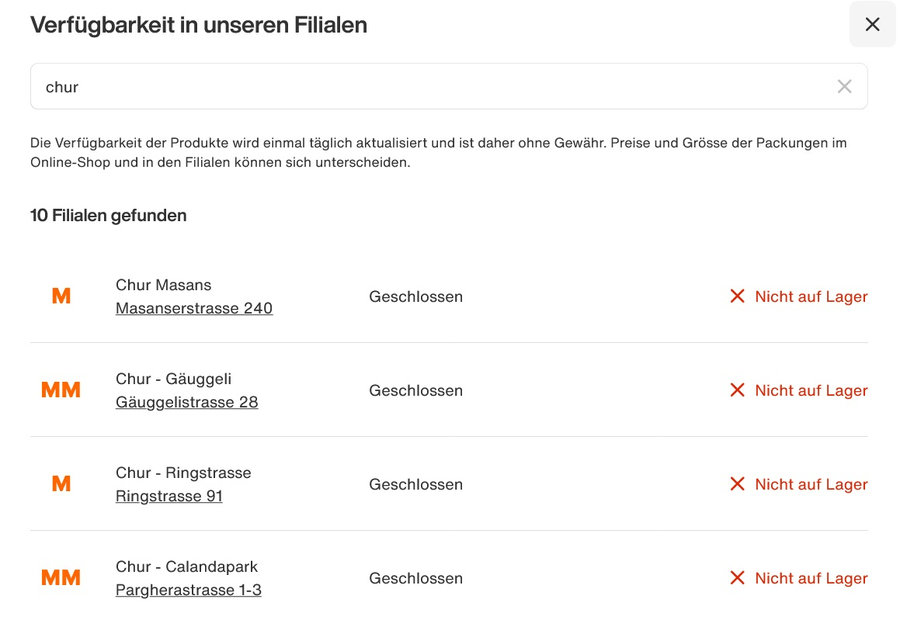Select the Chur - Calandapark store name
This screenshot has height=620, width=900.
[187, 567]
